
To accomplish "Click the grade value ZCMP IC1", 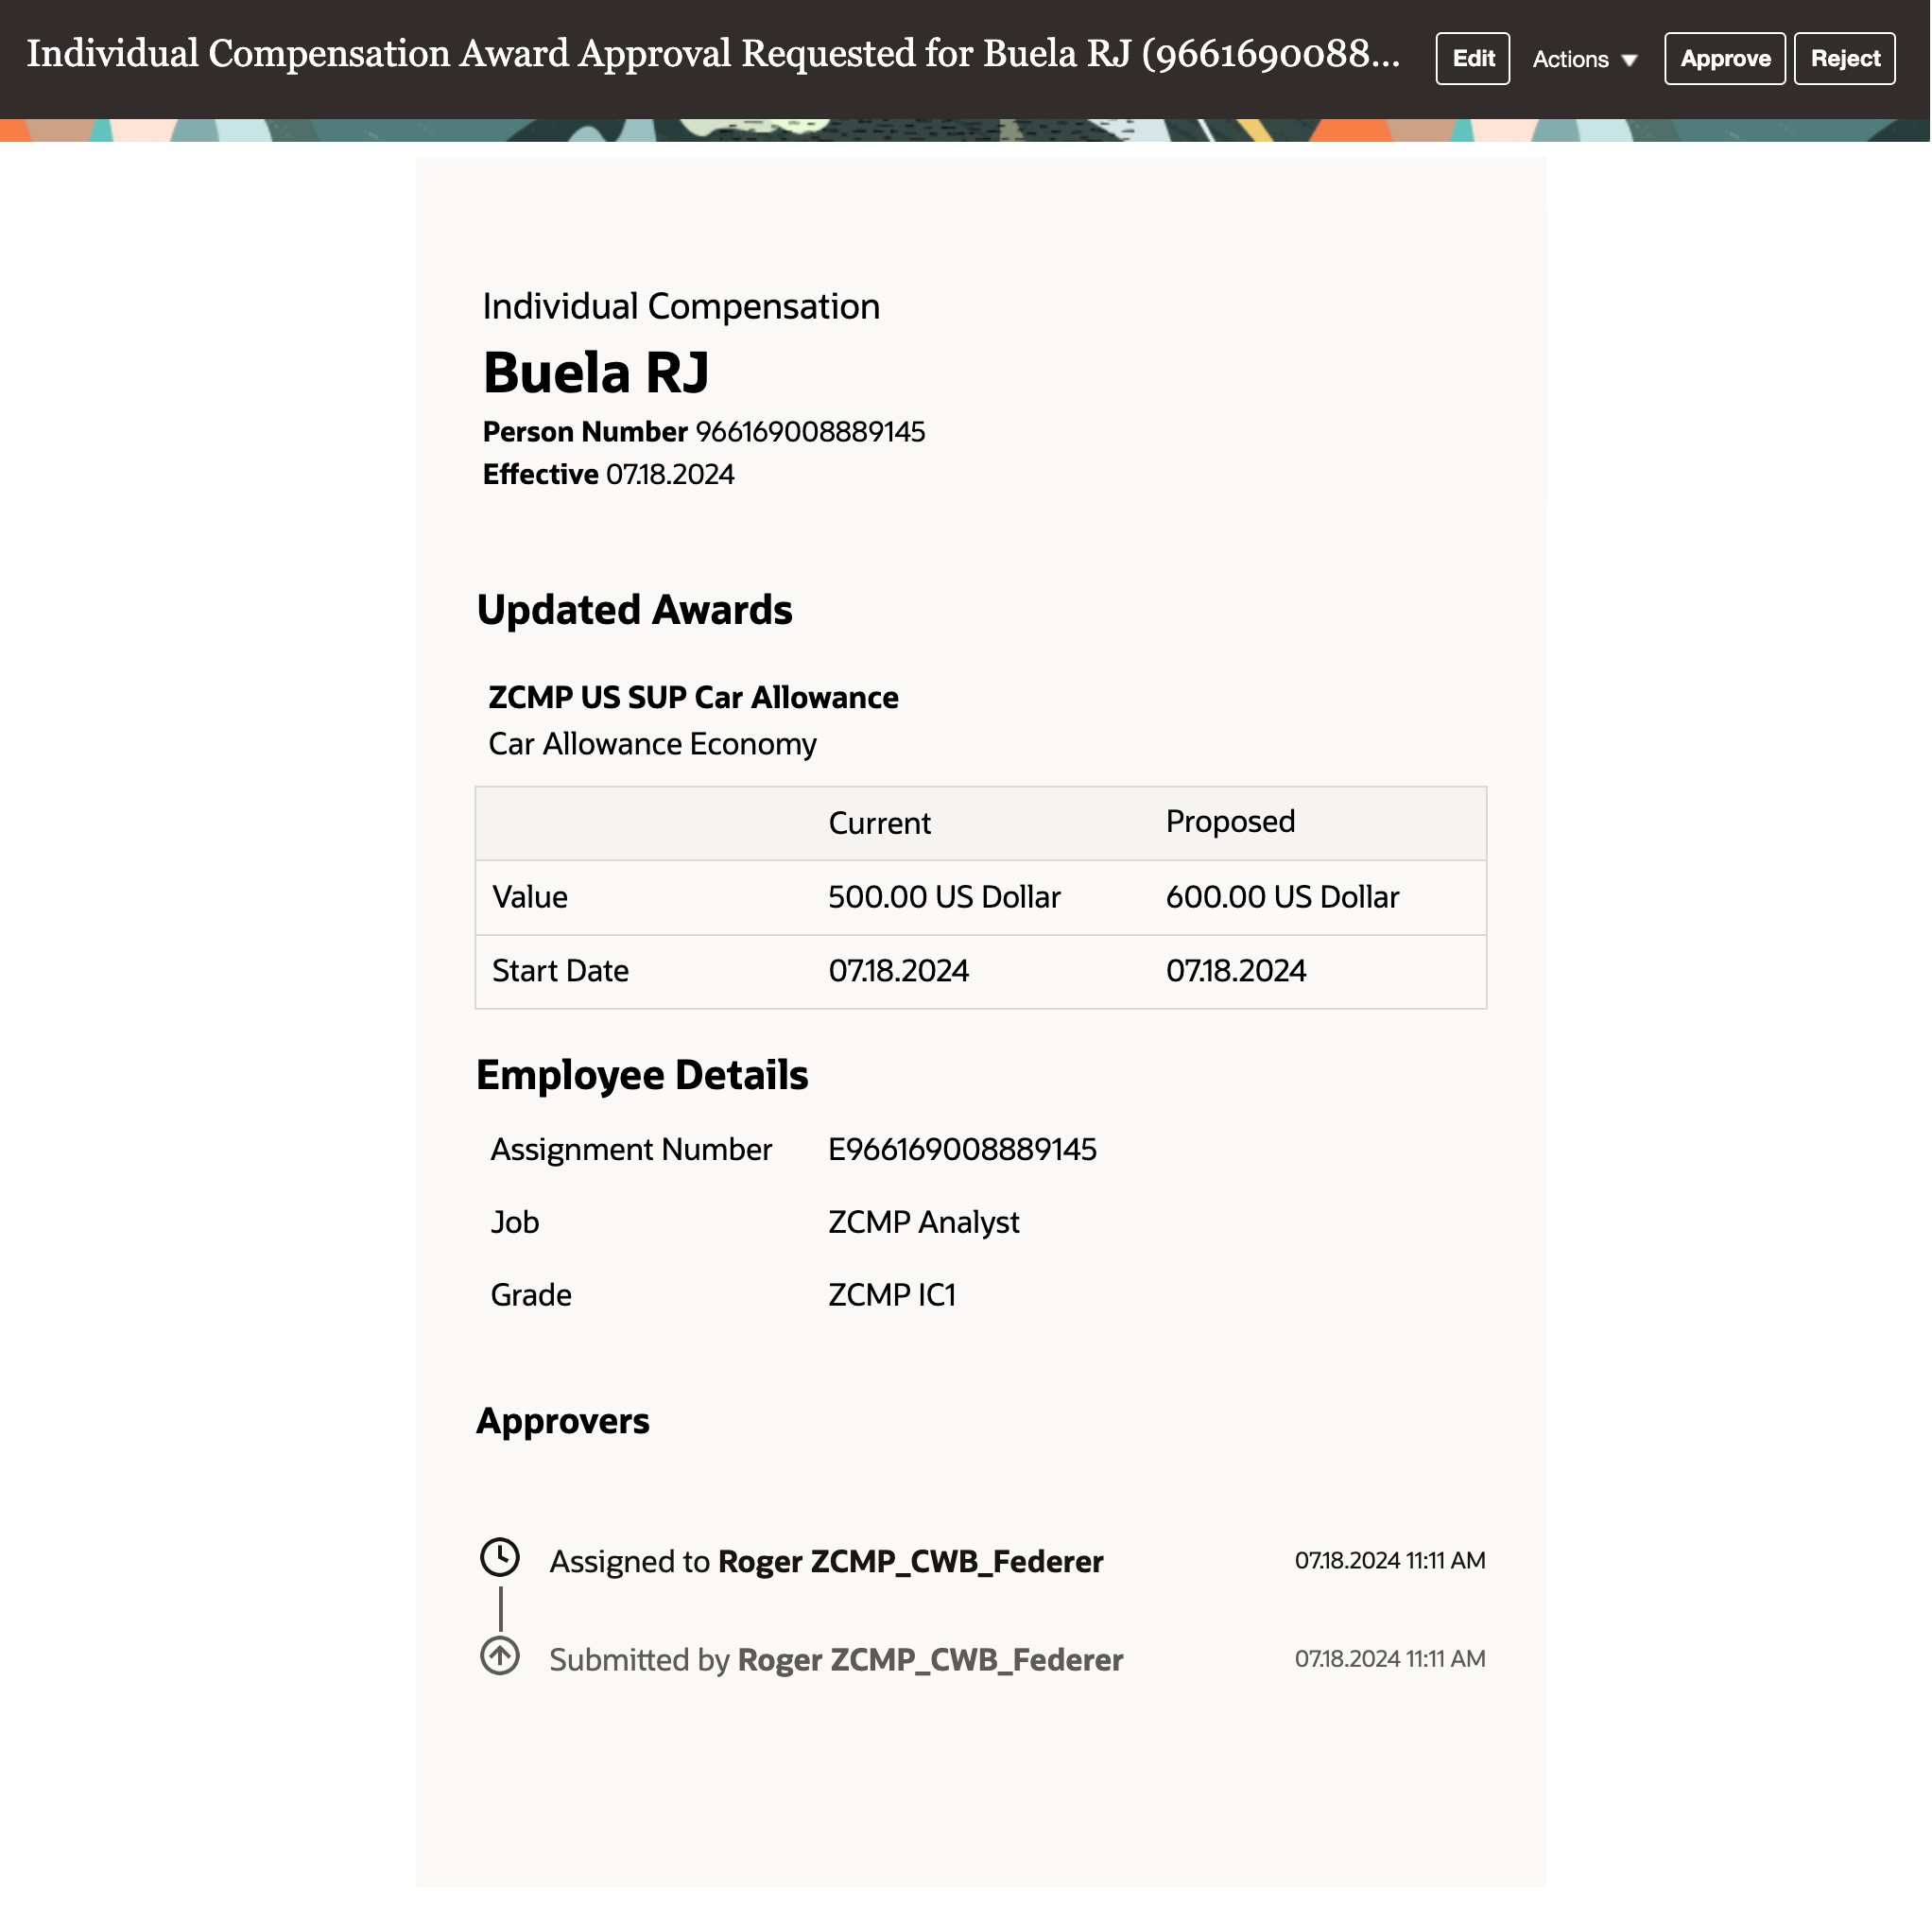I will 893,1296.
